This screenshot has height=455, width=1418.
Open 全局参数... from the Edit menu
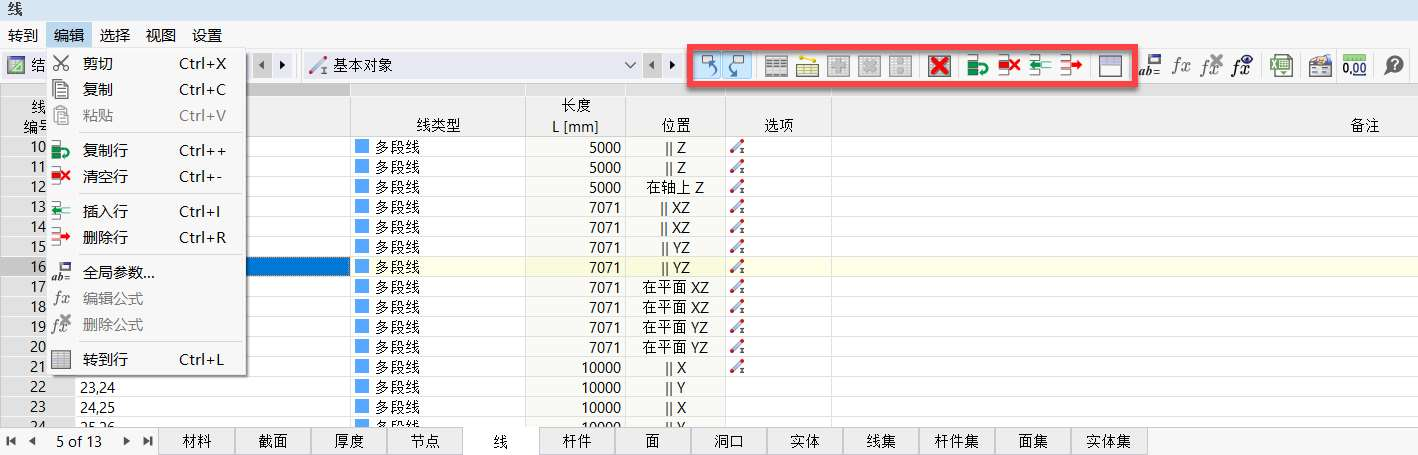(x=146, y=272)
